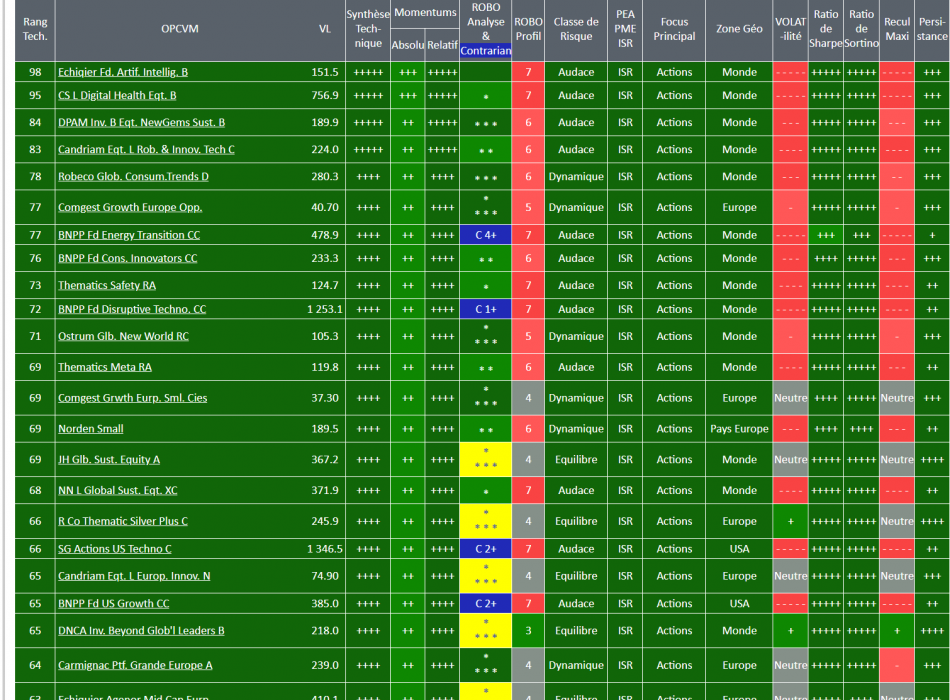Open DPAM Inv. B Eqt. NewGems Sust. B
Screen dimensions: 950x700
pos(141,122)
